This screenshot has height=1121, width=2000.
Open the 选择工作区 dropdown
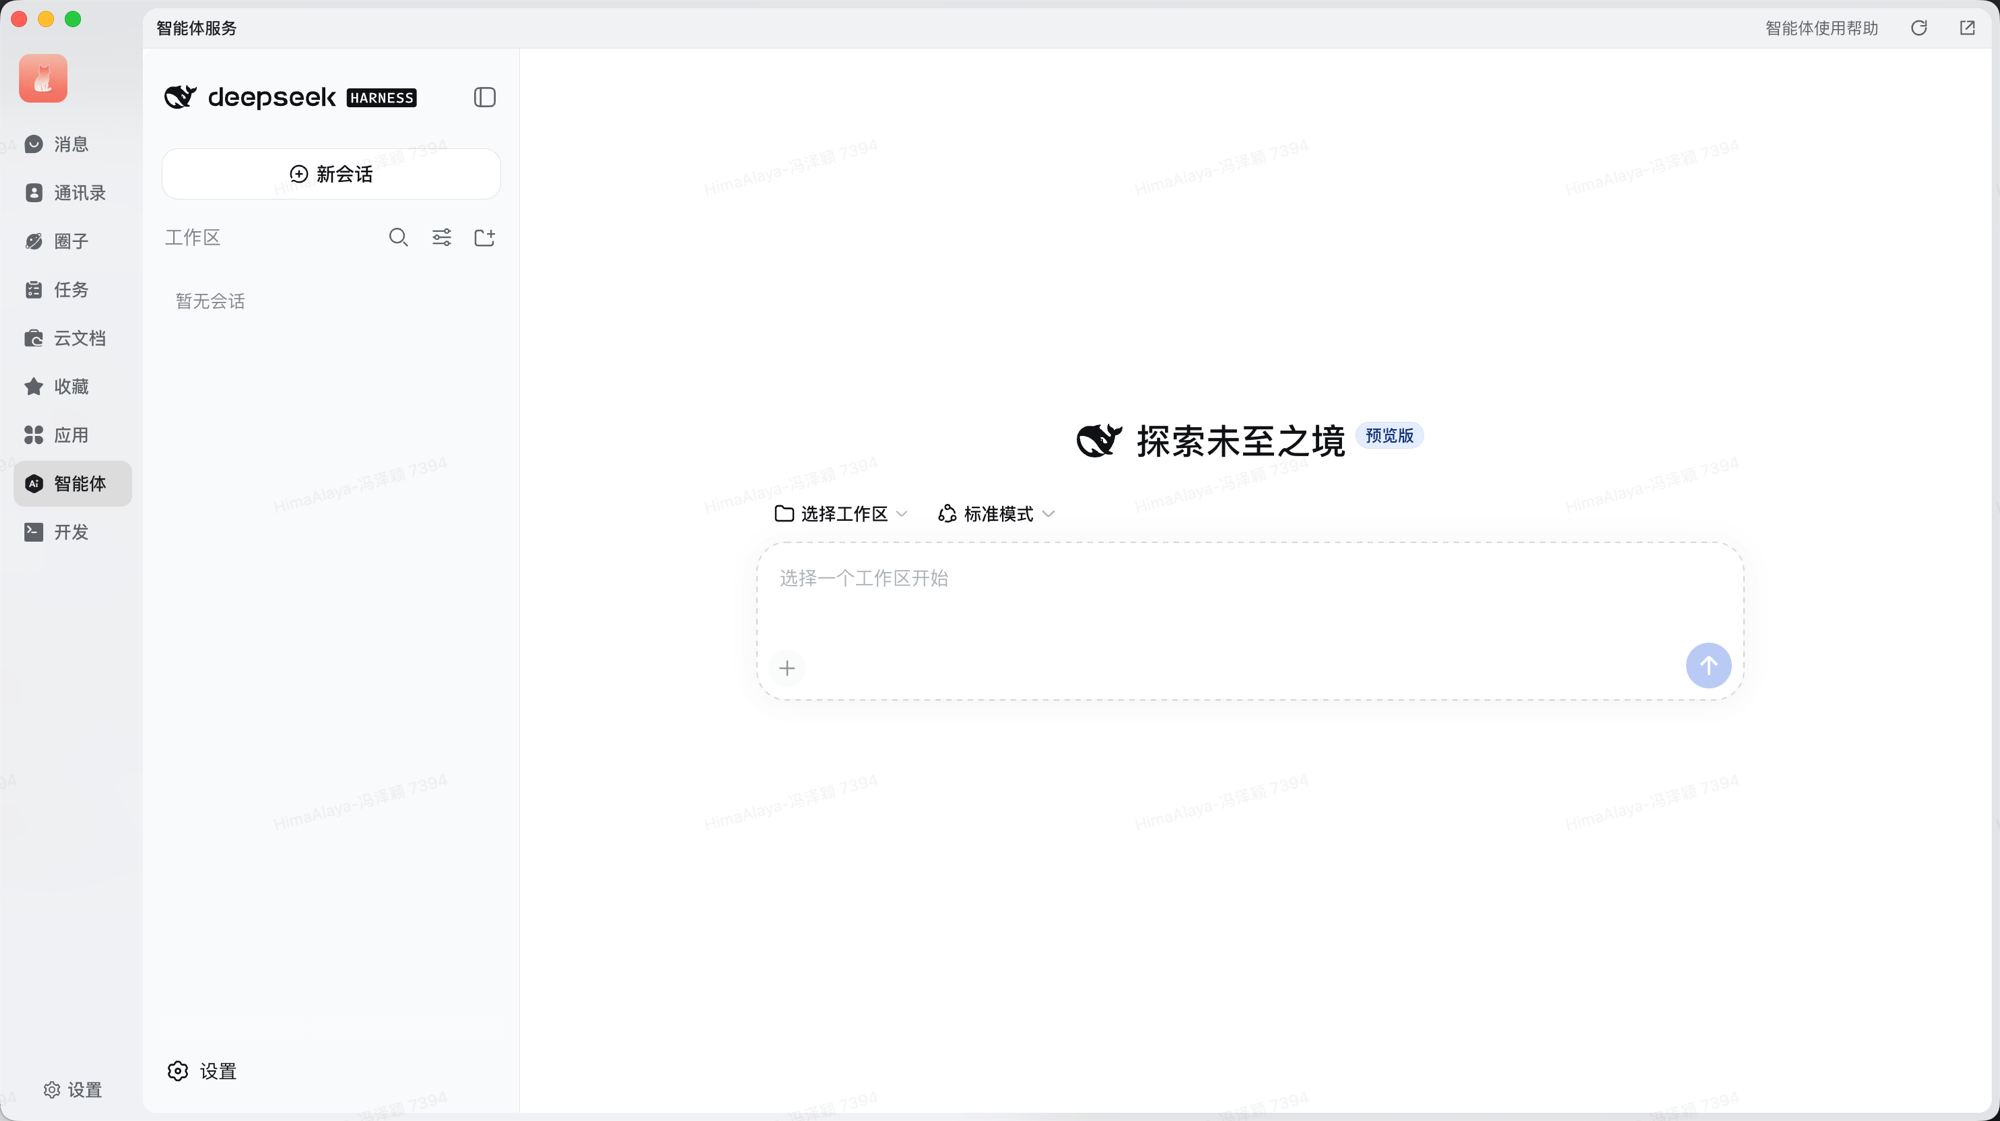841,514
